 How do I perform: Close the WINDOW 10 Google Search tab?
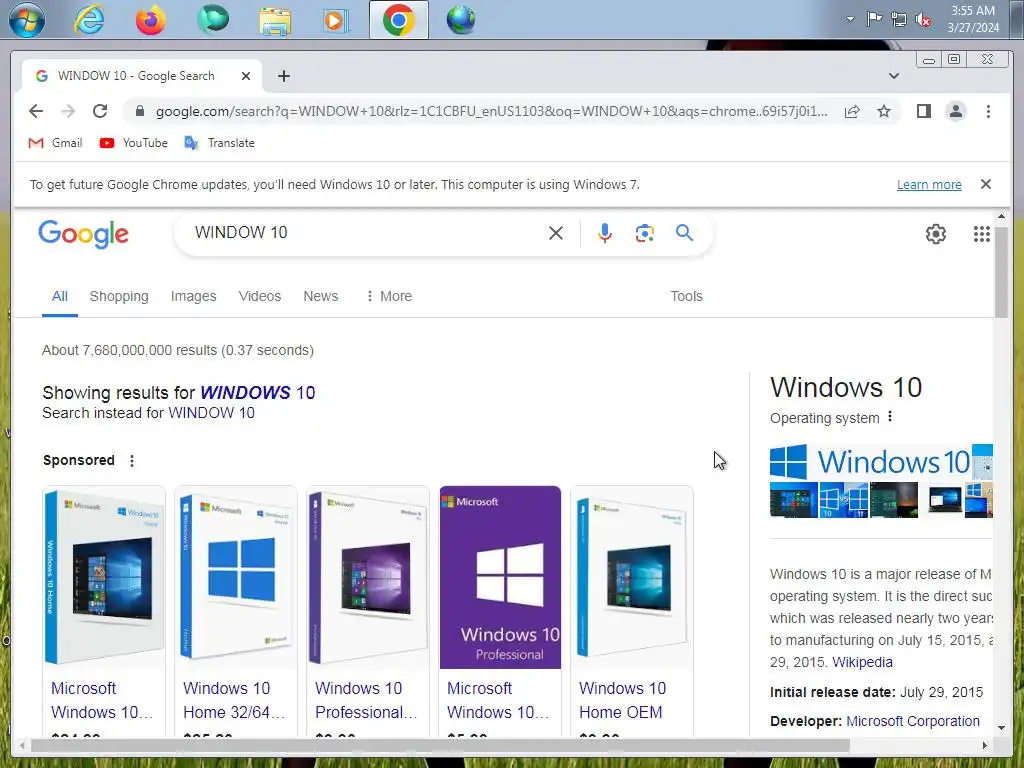pyautogui.click(x=246, y=76)
